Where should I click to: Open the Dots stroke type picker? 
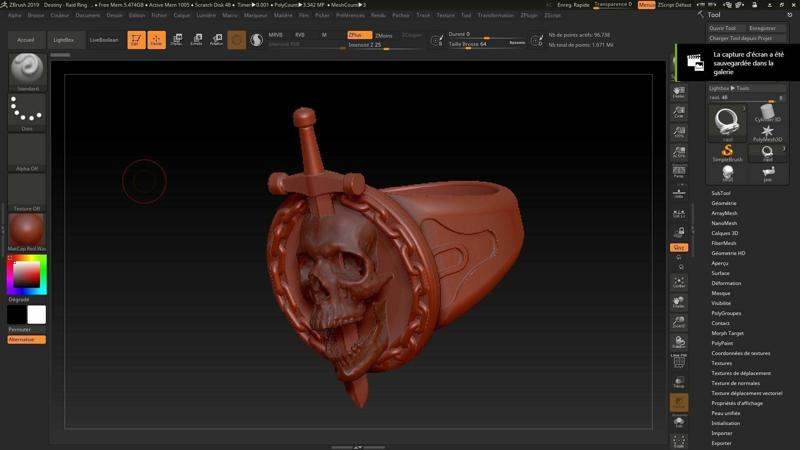point(27,111)
